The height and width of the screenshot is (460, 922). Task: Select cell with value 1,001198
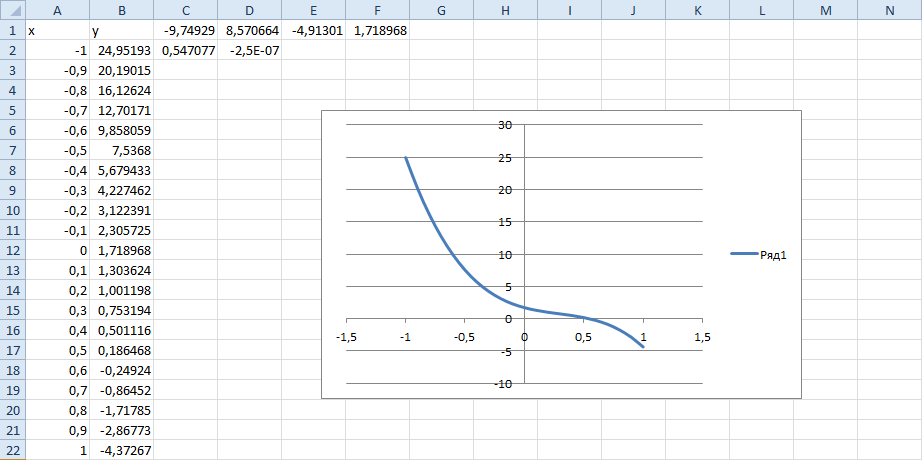(122, 291)
